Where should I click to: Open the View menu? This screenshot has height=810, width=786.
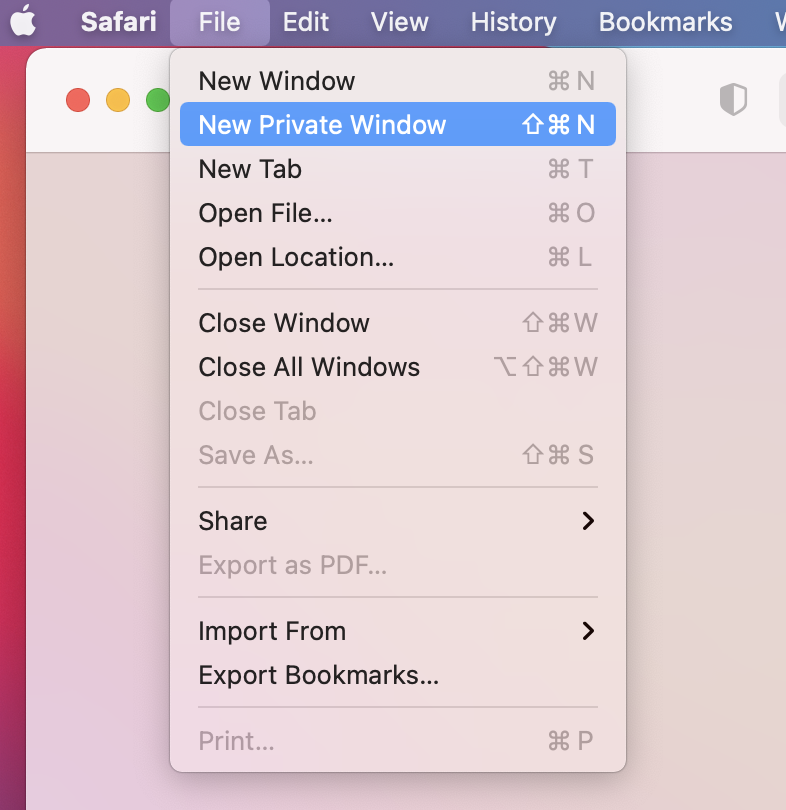pyautogui.click(x=400, y=22)
